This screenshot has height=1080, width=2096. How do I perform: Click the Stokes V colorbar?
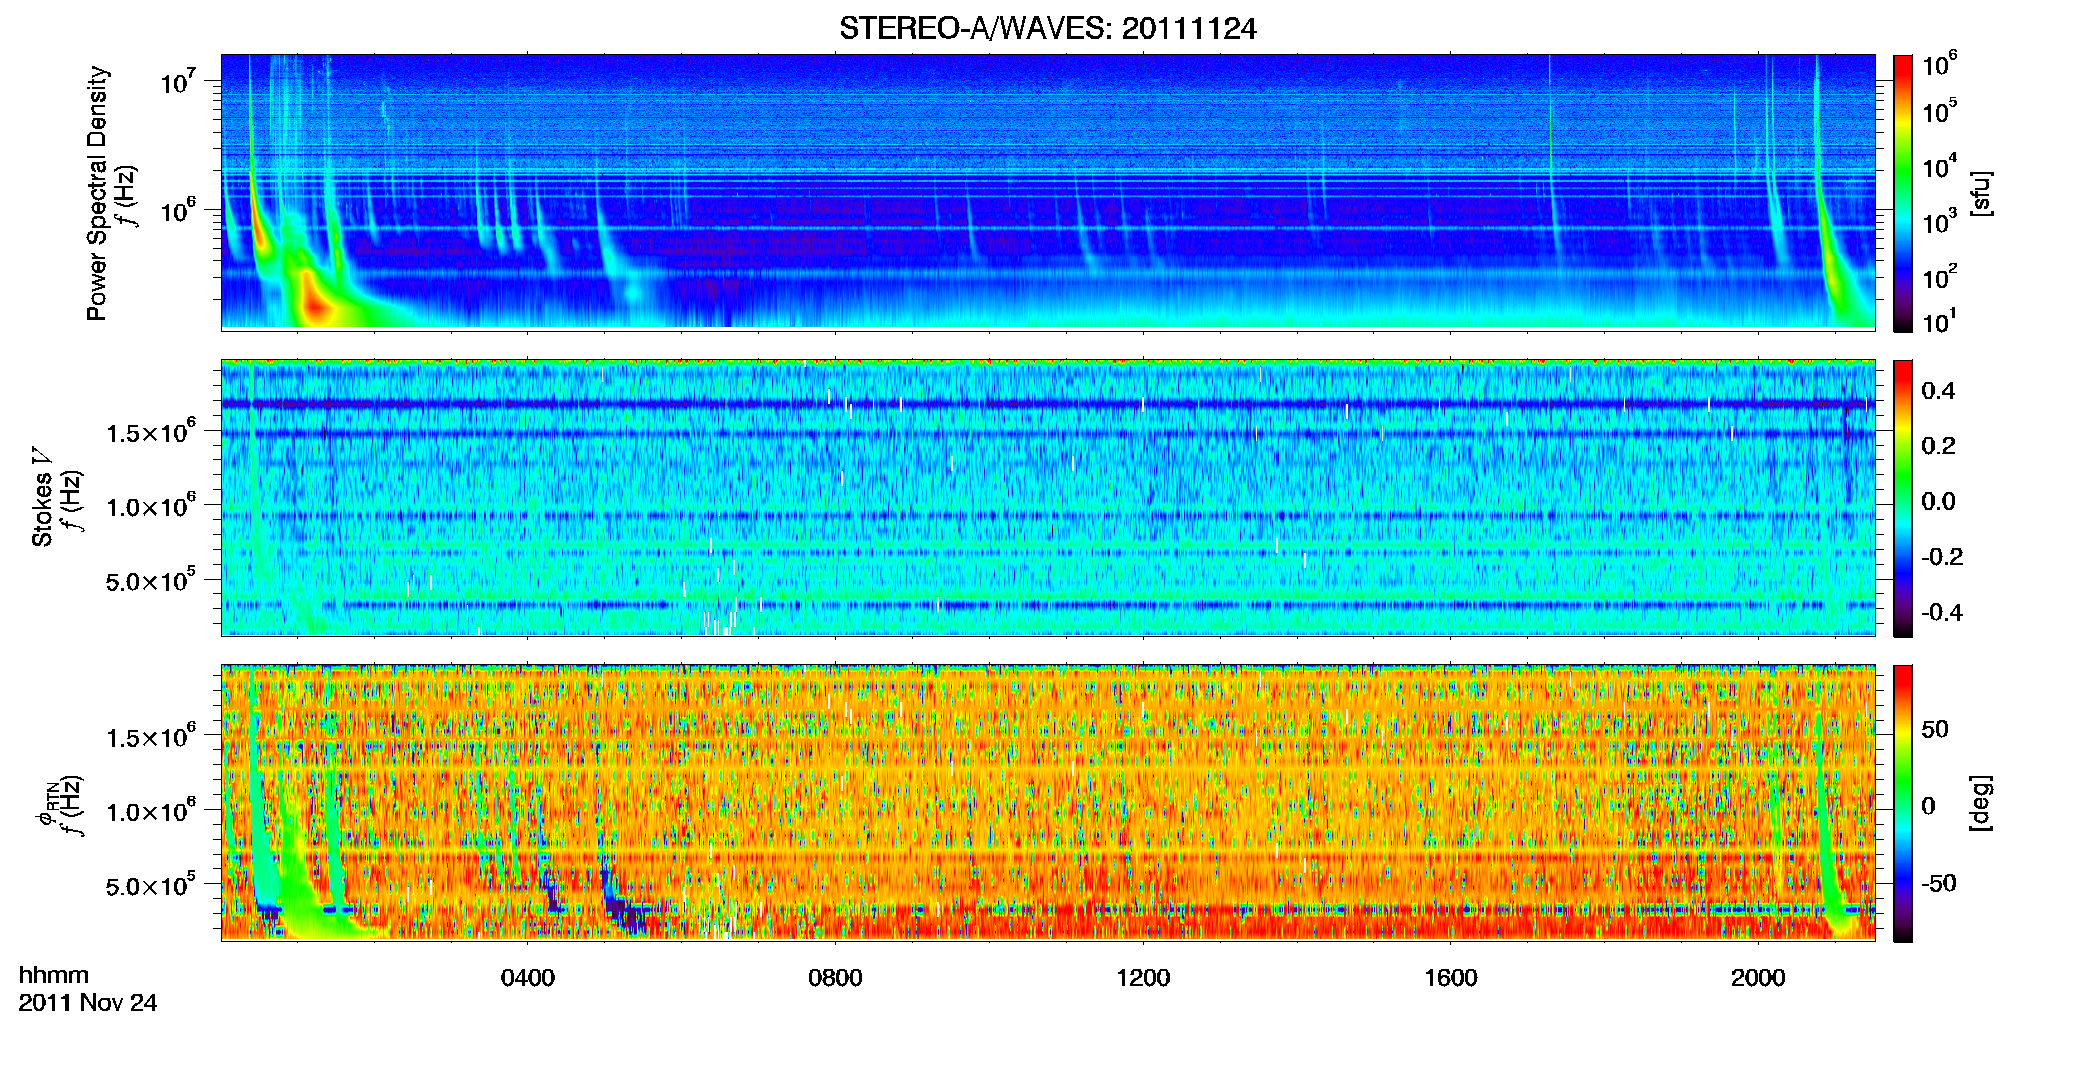(x=1903, y=498)
